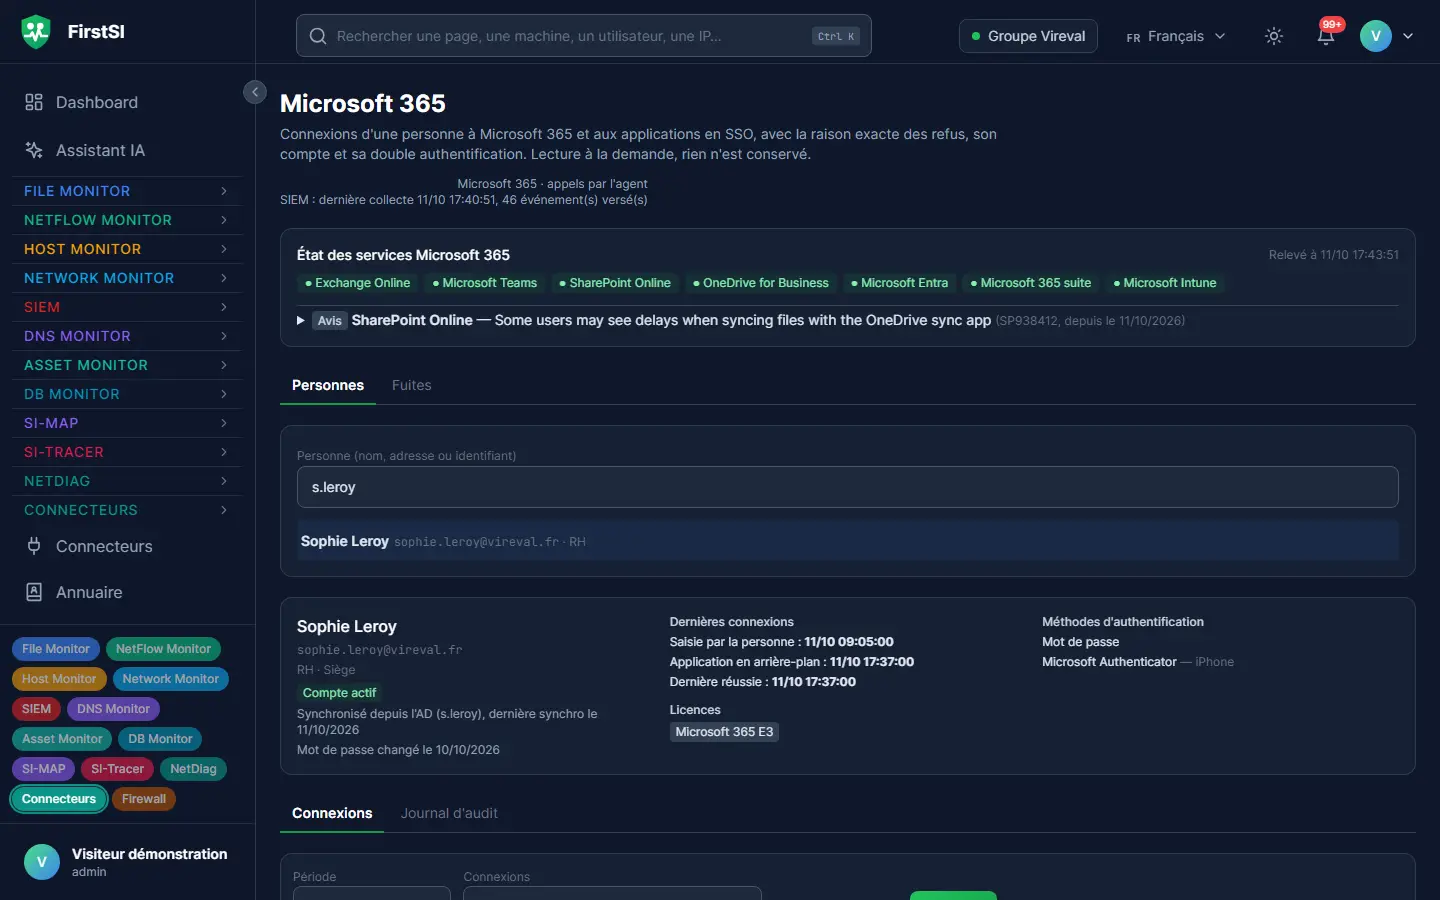Expand the SharePoint Online advisory triangle

point(301,320)
